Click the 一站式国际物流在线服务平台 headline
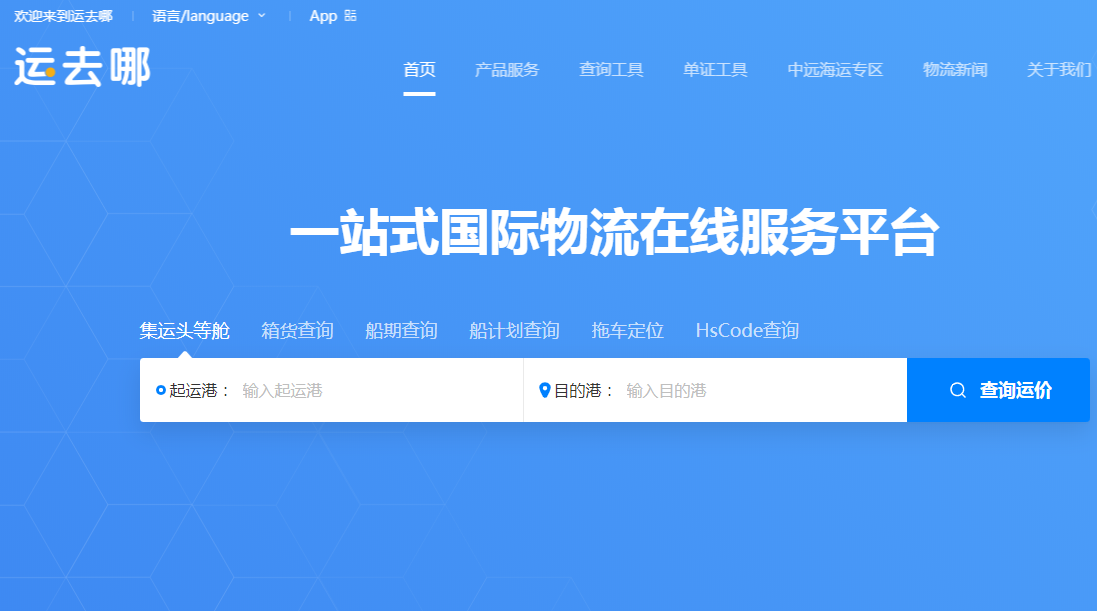 614,232
